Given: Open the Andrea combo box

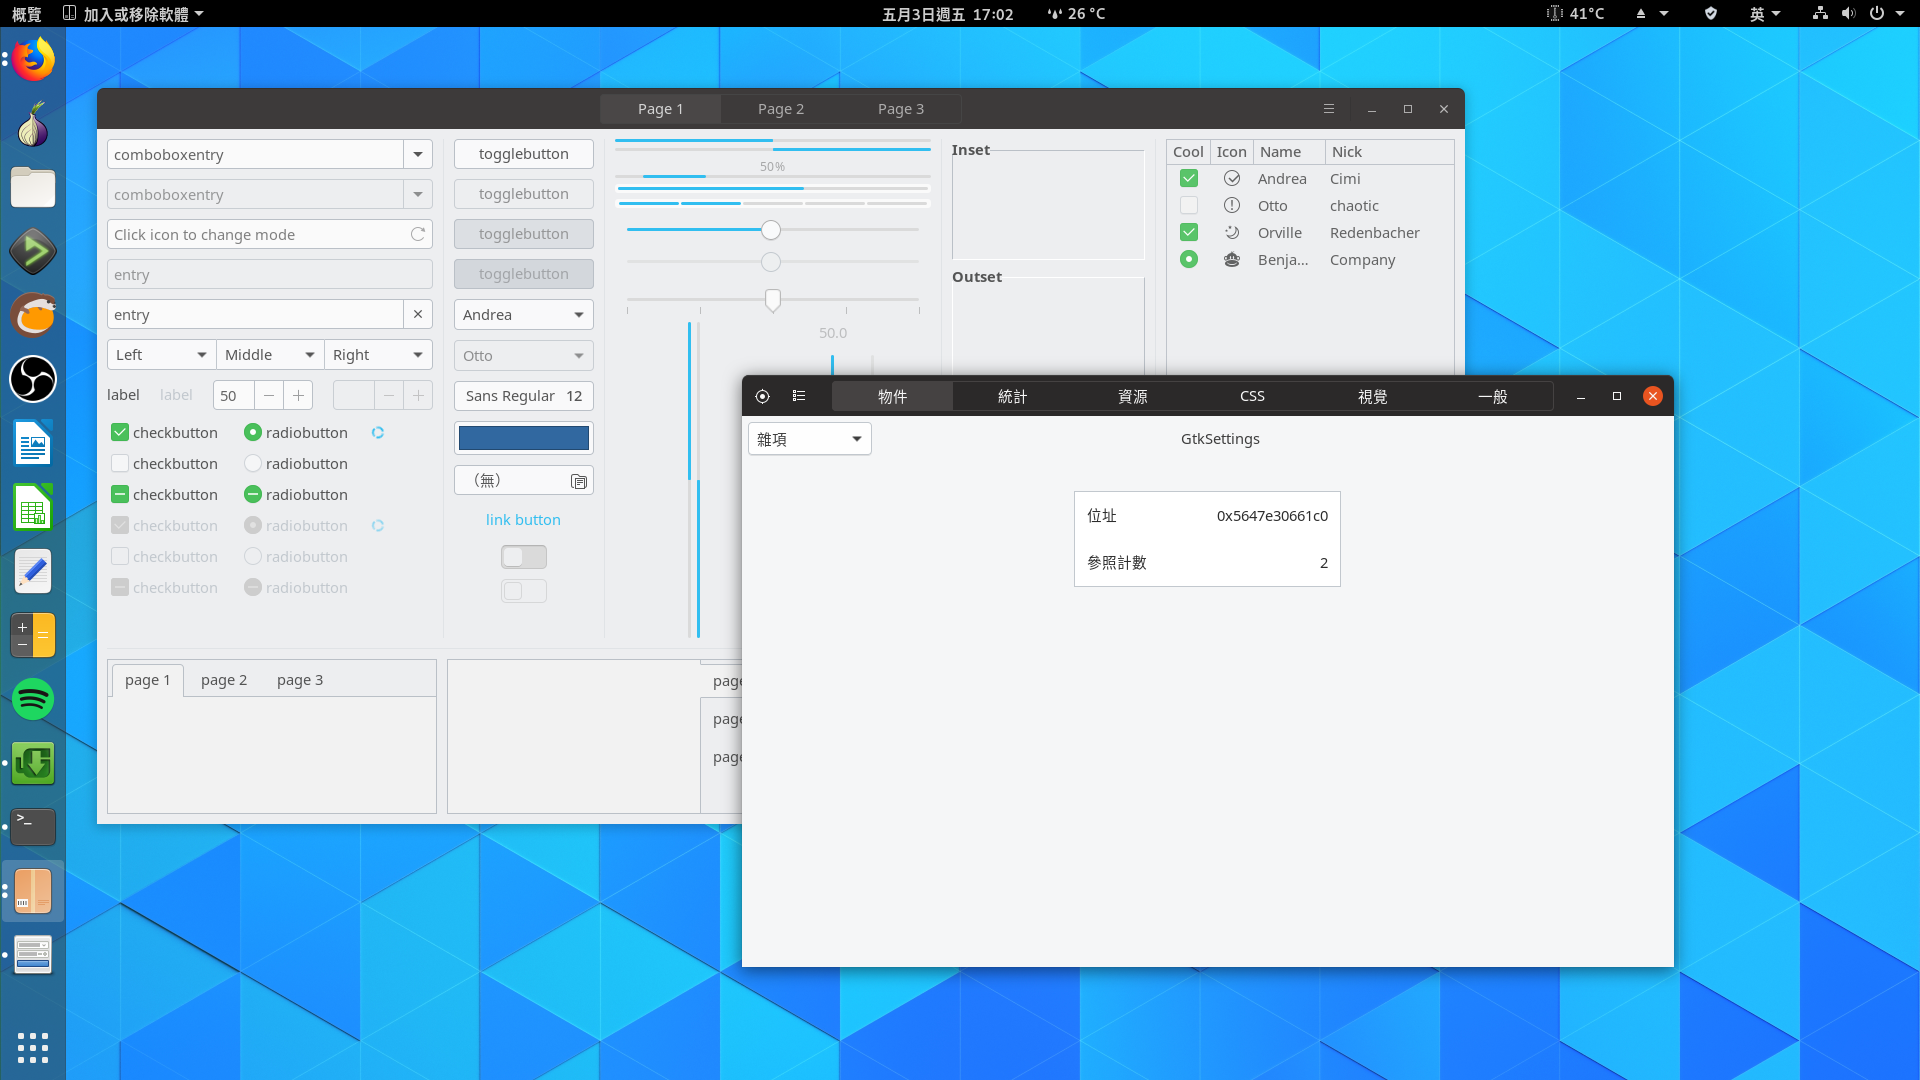Looking at the screenshot, I should (523, 314).
